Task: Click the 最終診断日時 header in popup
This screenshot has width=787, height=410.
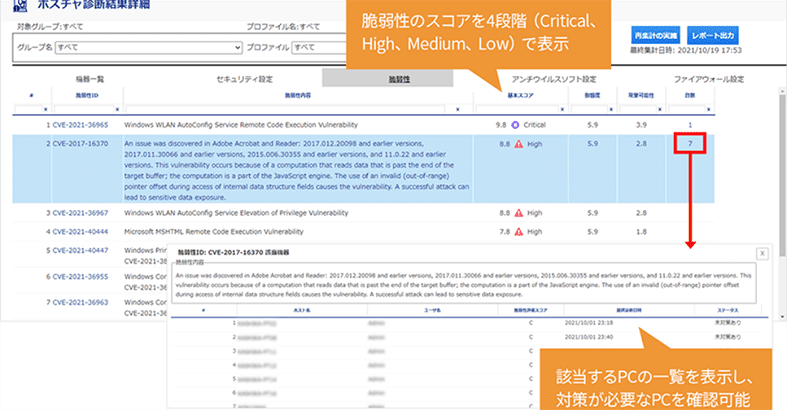Action: pyautogui.click(x=629, y=311)
